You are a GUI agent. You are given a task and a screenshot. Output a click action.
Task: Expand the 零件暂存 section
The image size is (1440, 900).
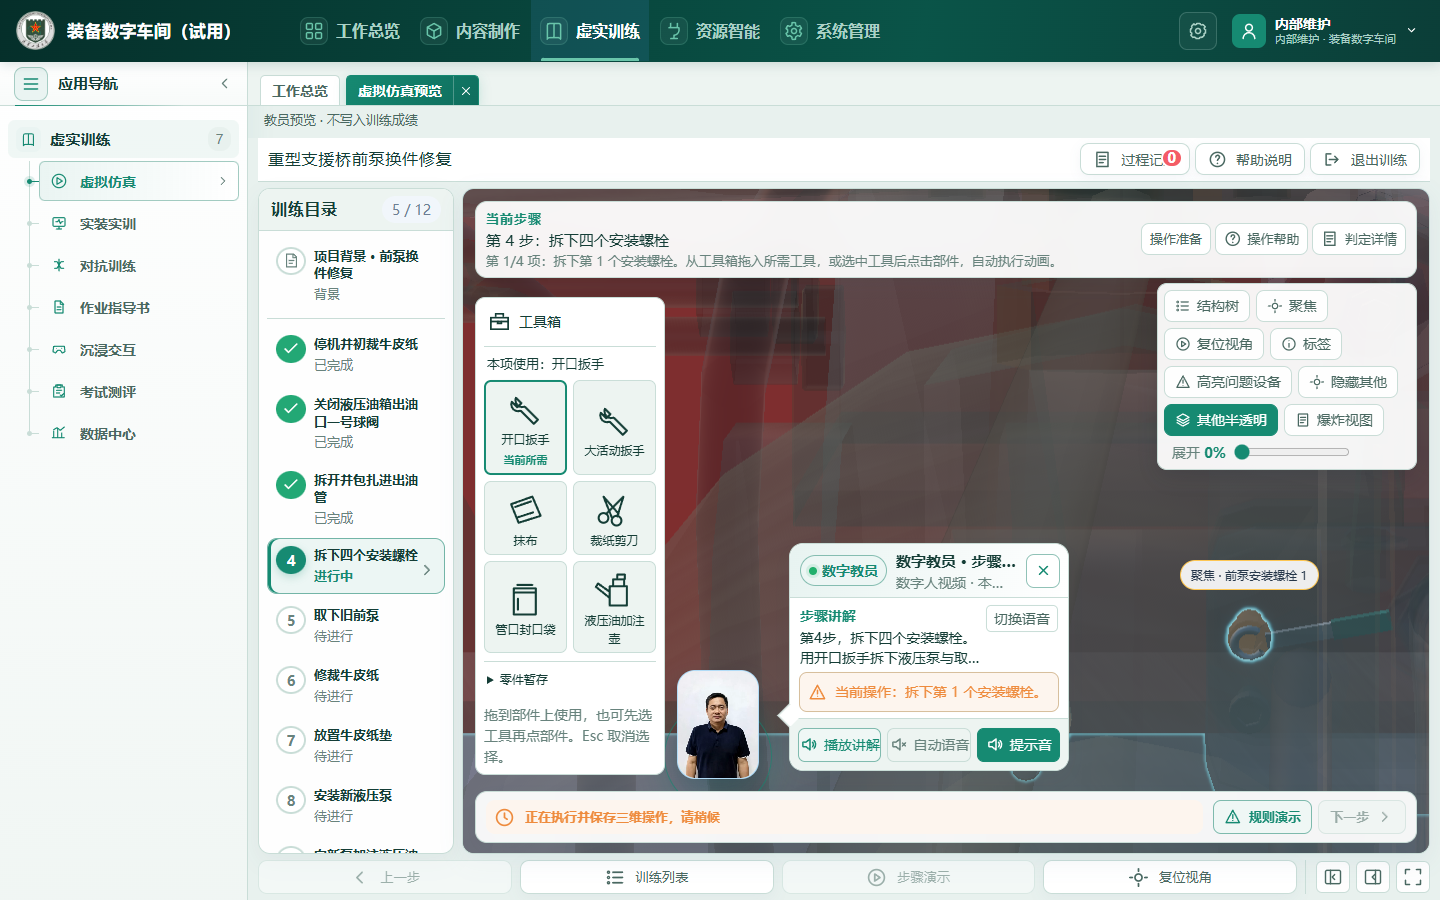(x=518, y=679)
